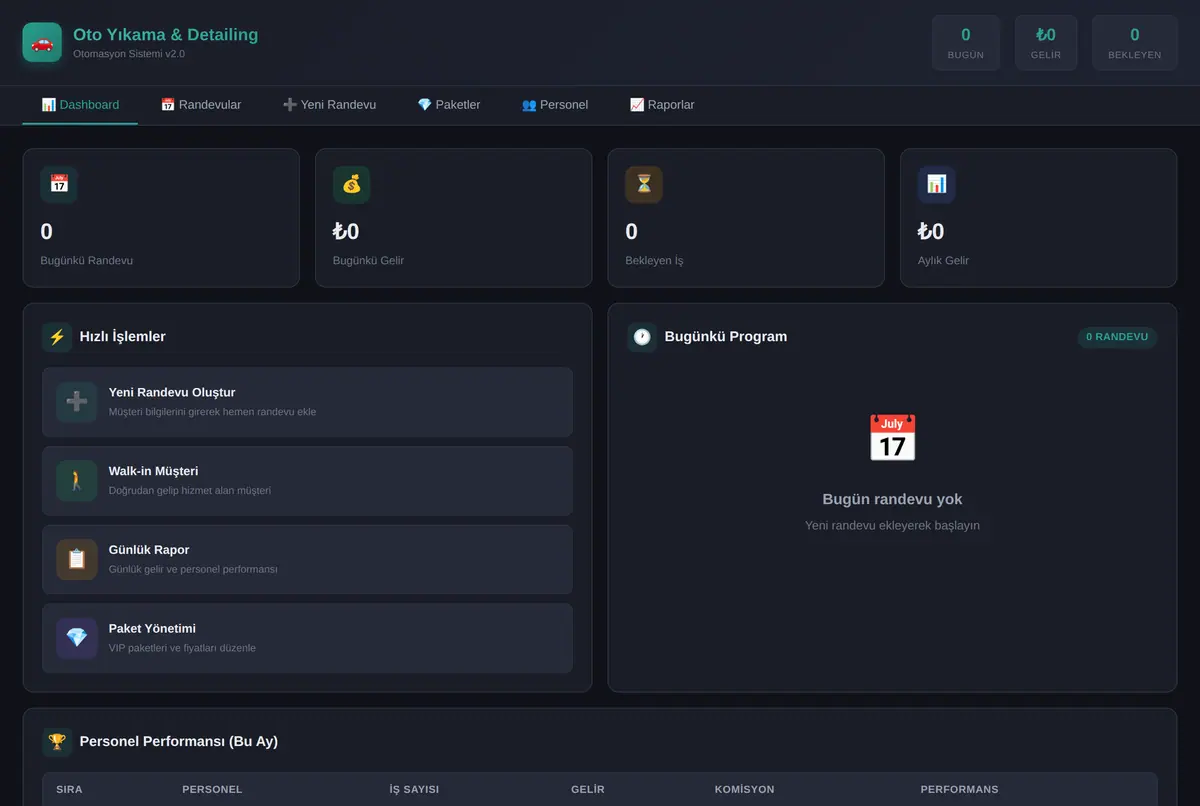Image resolution: width=1200 pixels, height=806 pixels.
Task: Click the diamond icon for Paket Yönetimi
Action: (x=77, y=638)
